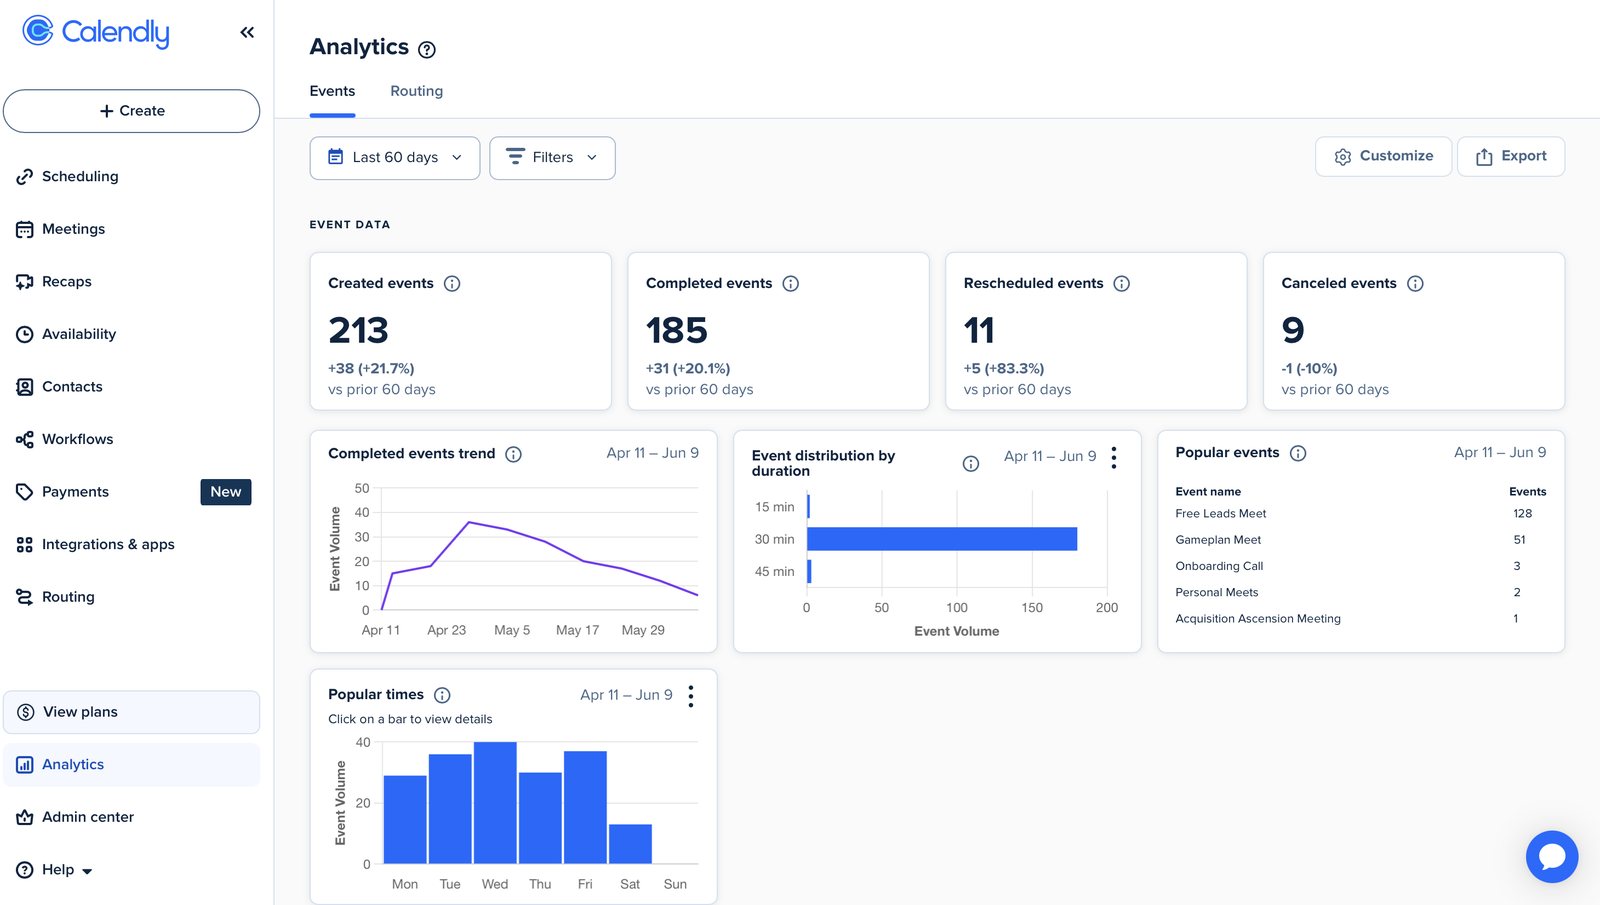
Task: Click the 45 min duration bar
Action: tap(809, 571)
